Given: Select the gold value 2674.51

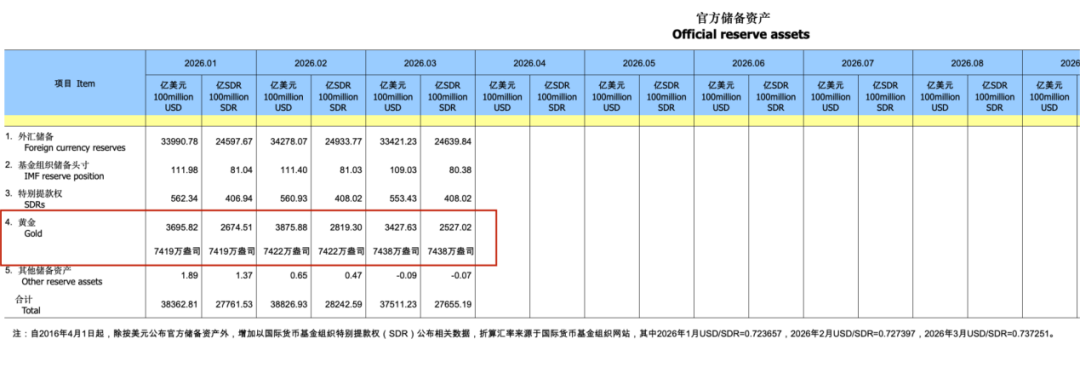Looking at the screenshot, I should [236, 227].
